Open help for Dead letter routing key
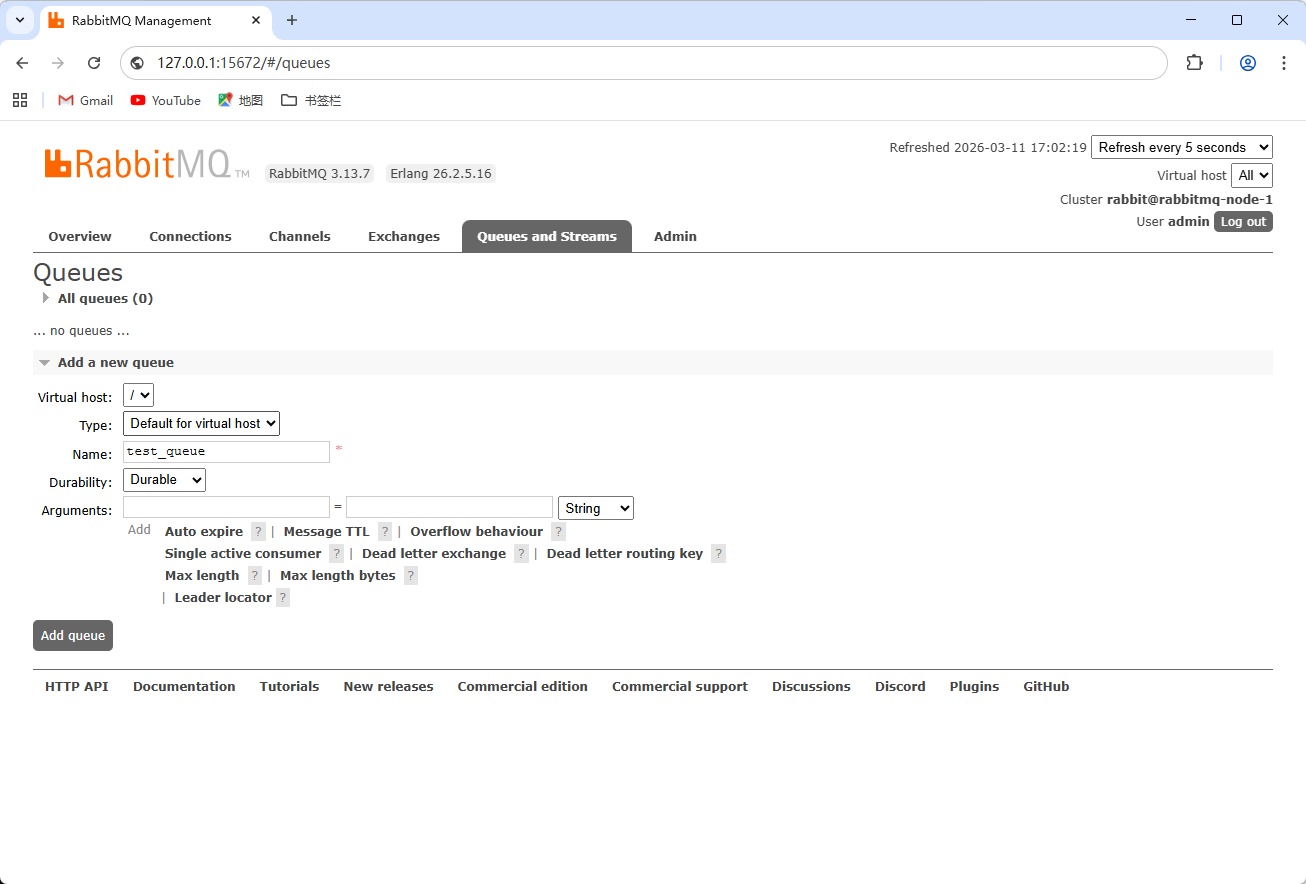Screen dimensions: 1306x884 tap(718, 554)
